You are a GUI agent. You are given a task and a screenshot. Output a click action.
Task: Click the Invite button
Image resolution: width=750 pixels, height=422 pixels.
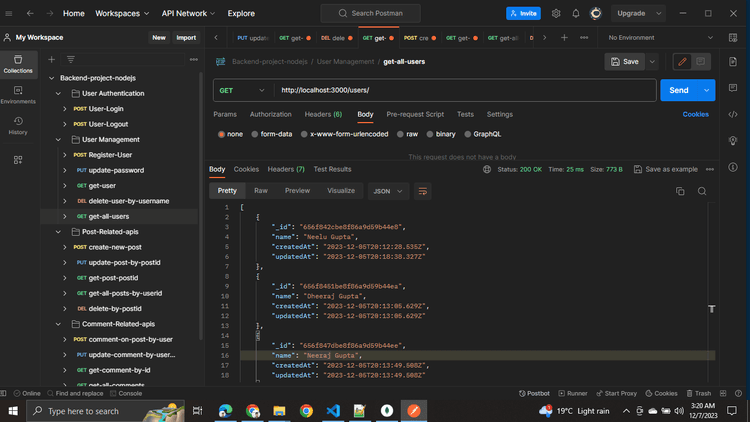pos(523,13)
